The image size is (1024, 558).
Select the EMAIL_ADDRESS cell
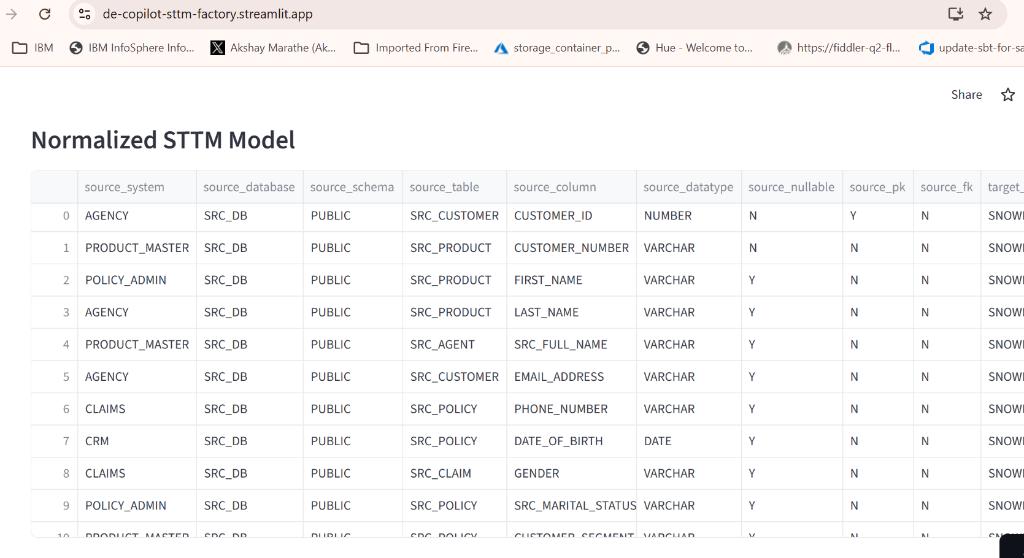click(x=571, y=376)
